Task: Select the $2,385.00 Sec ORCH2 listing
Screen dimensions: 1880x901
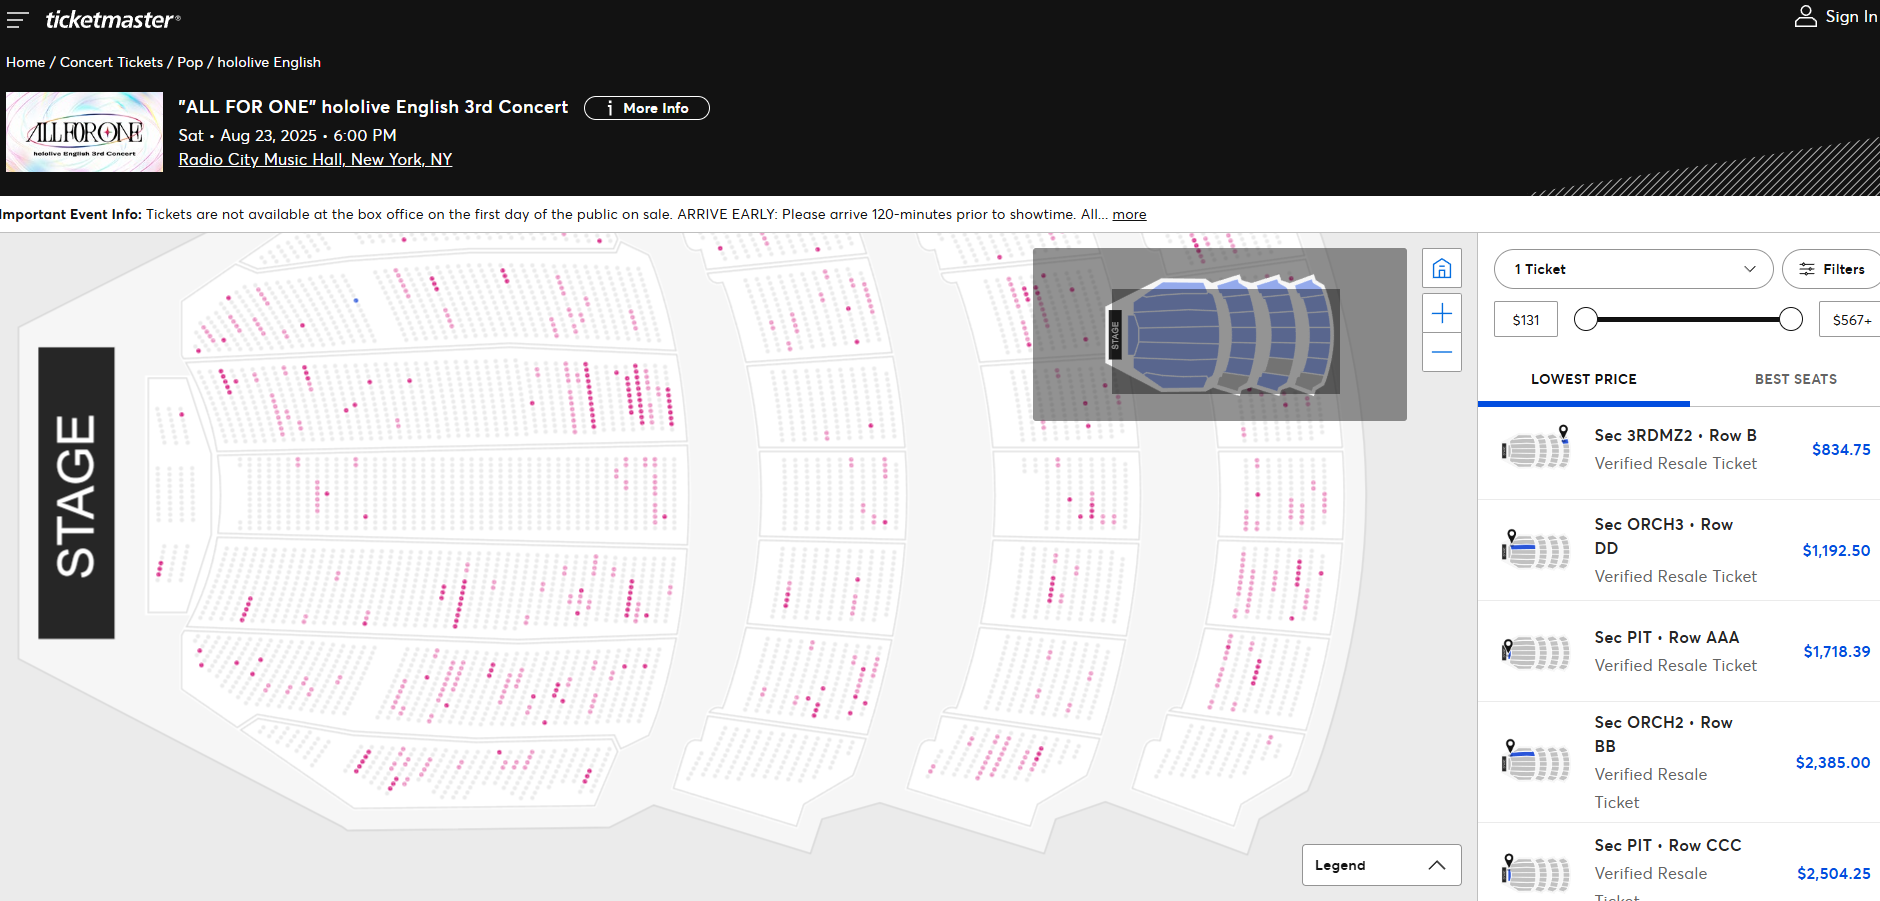Action: pos(1679,762)
